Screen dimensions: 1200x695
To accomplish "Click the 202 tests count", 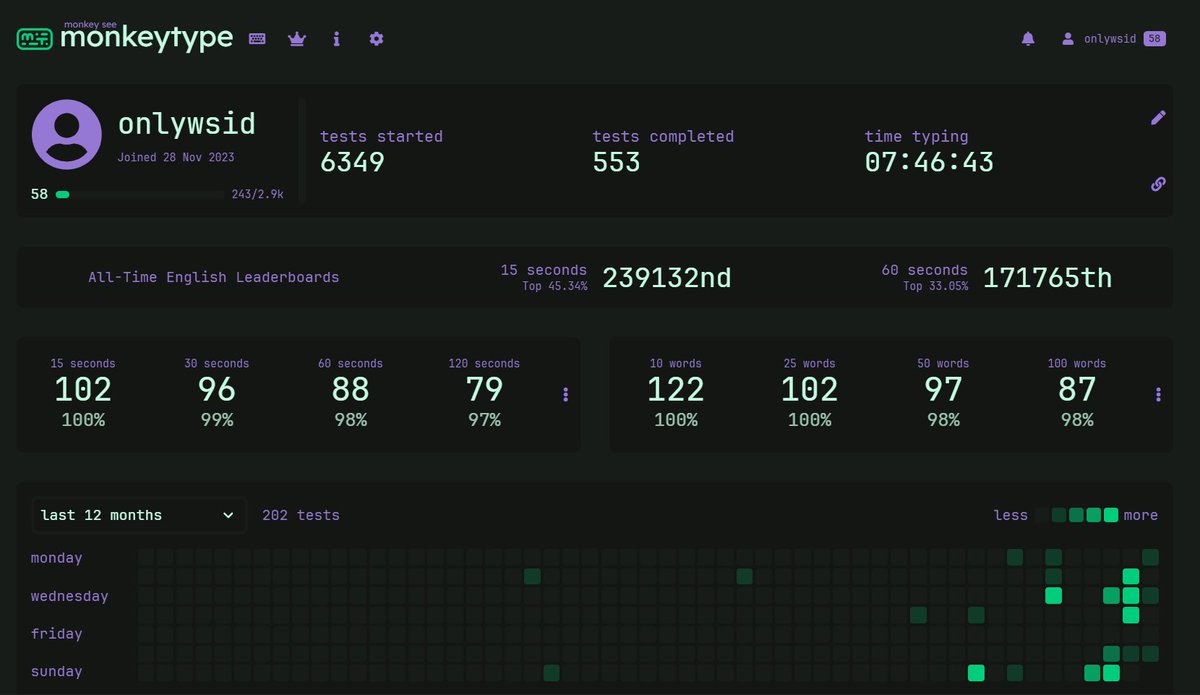I will tap(301, 515).
